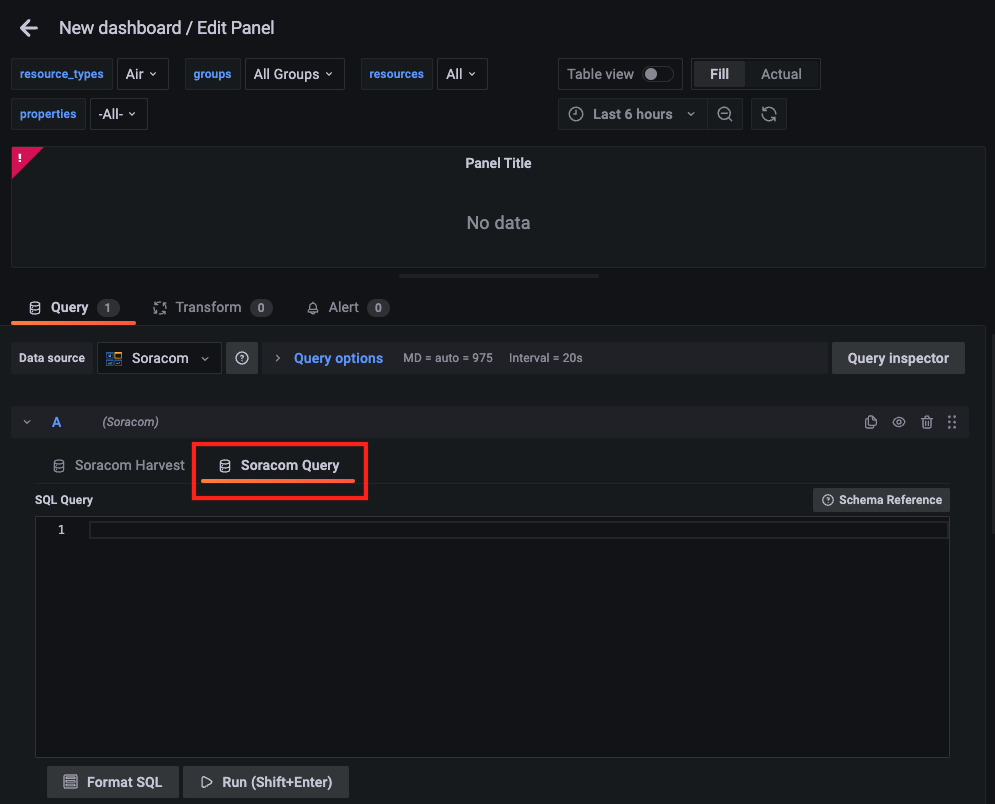The height and width of the screenshot is (804, 995).
Task: Open the data source help icon
Action: click(241, 357)
